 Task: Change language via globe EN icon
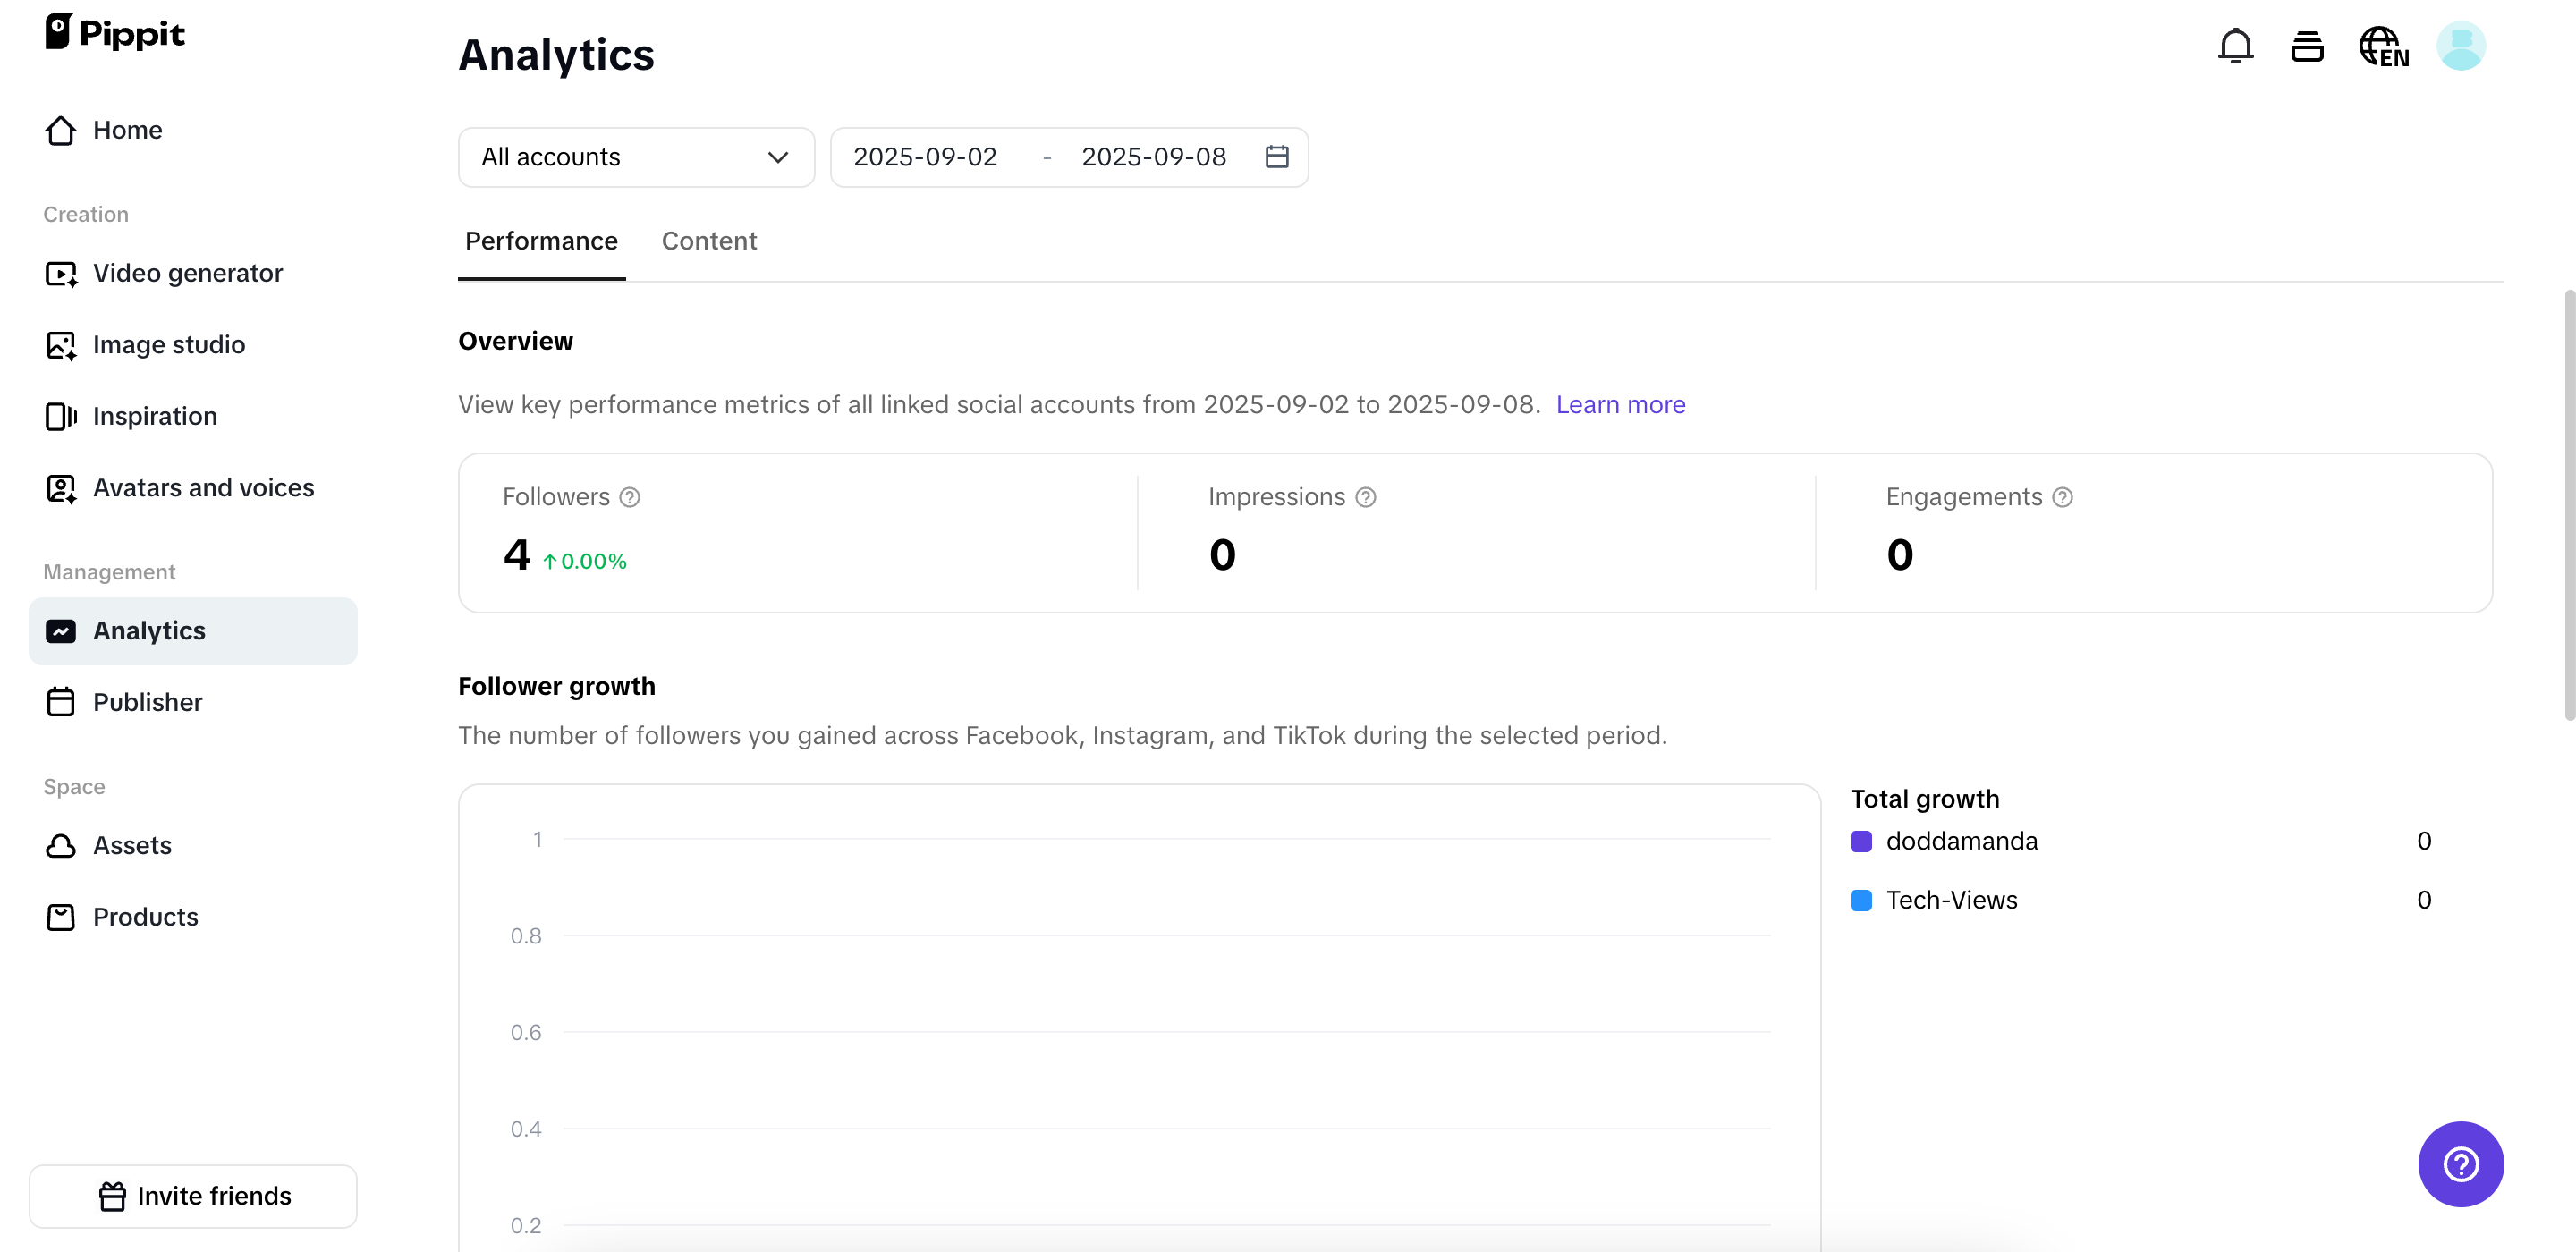(x=2383, y=46)
